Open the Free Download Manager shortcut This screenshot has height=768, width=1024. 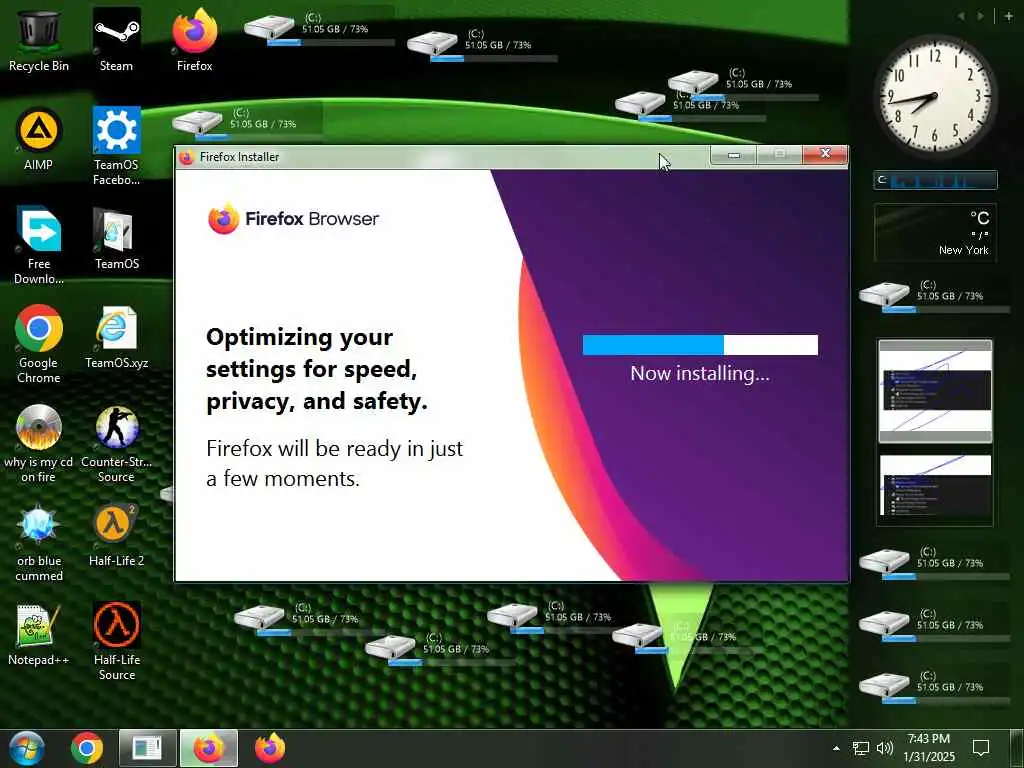point(39,246)
